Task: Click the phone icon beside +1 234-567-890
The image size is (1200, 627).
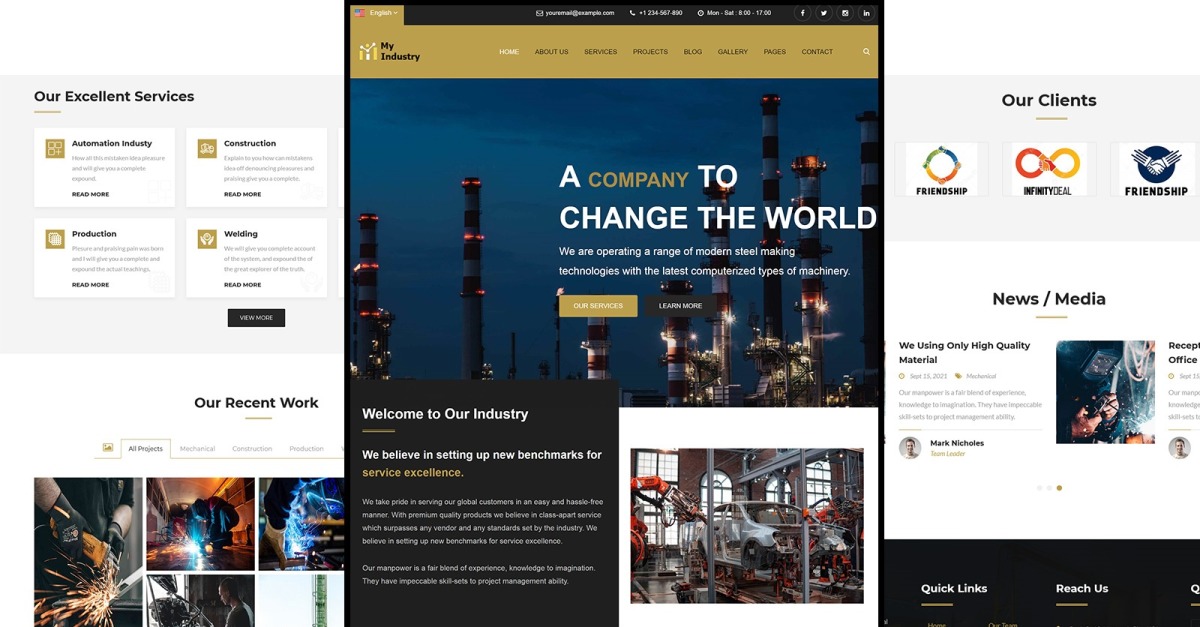Action: [632, 13]
